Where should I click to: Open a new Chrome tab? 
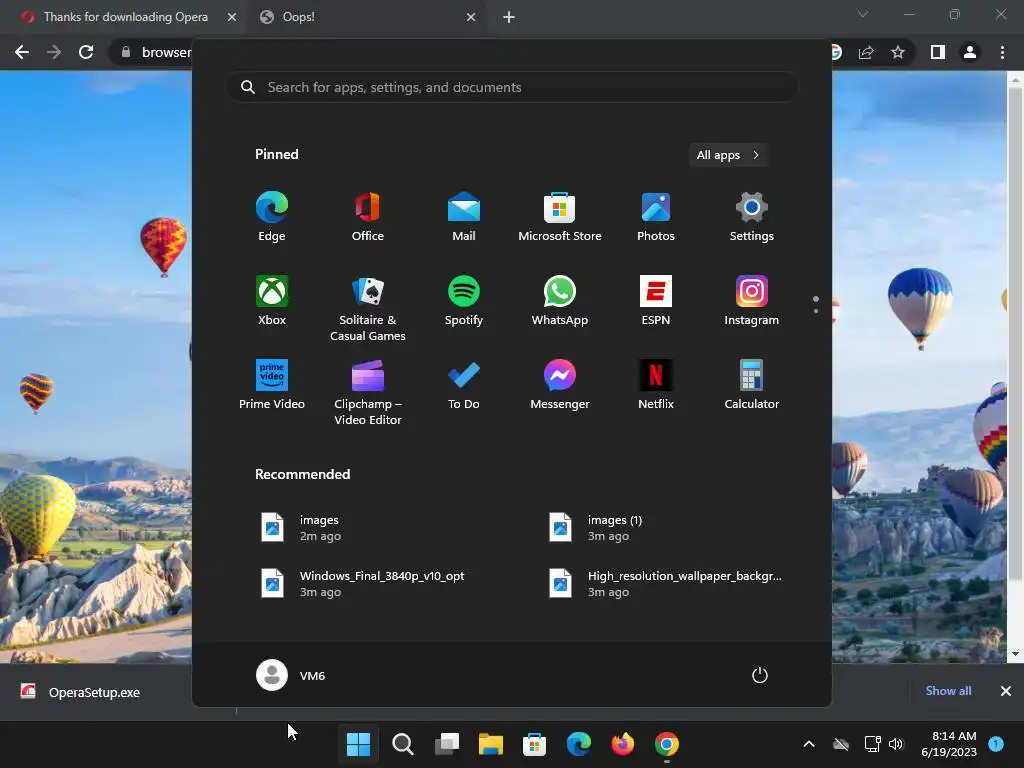coord(509,17)
